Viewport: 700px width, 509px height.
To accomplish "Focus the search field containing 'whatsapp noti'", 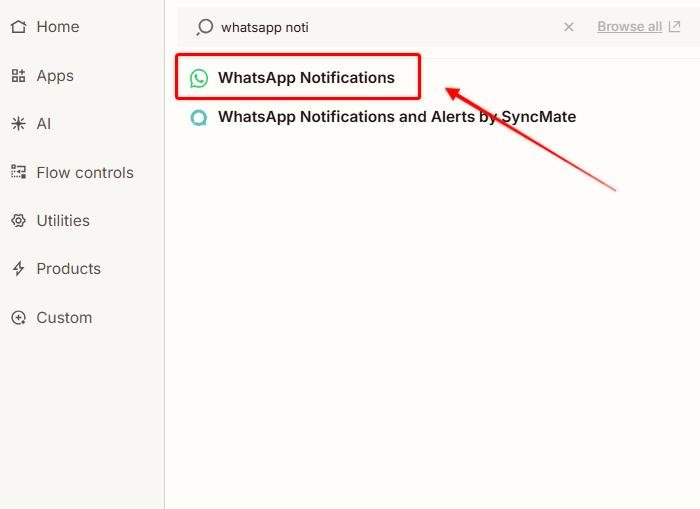I will pos(380,27).
